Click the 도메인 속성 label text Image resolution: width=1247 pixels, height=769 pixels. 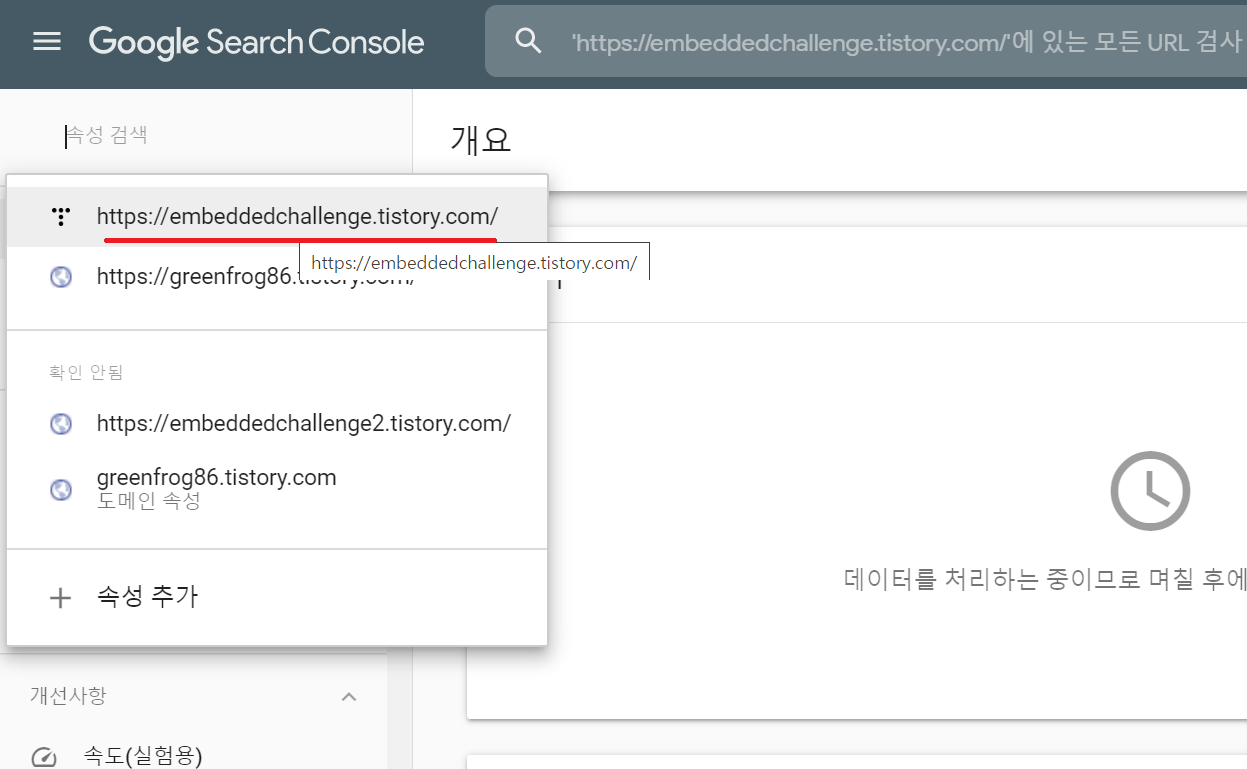(149, 501)
